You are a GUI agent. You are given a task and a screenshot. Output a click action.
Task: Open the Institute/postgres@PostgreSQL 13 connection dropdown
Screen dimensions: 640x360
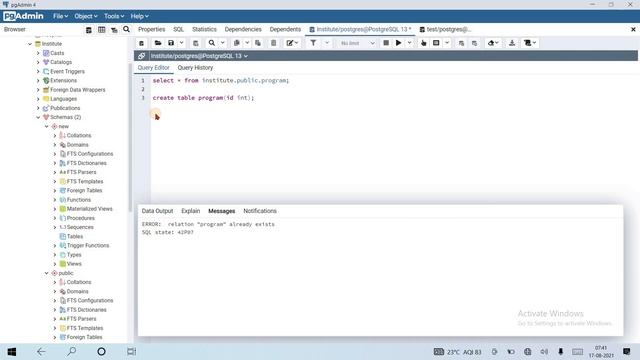coord(199,56)
